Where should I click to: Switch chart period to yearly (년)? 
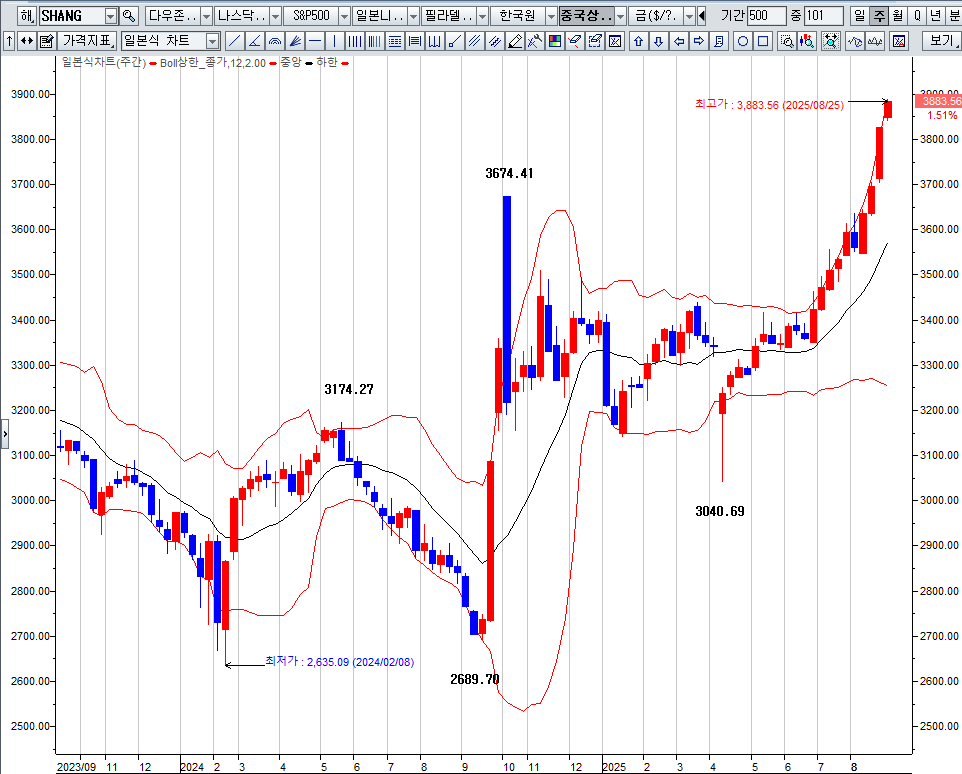[935, 16]
